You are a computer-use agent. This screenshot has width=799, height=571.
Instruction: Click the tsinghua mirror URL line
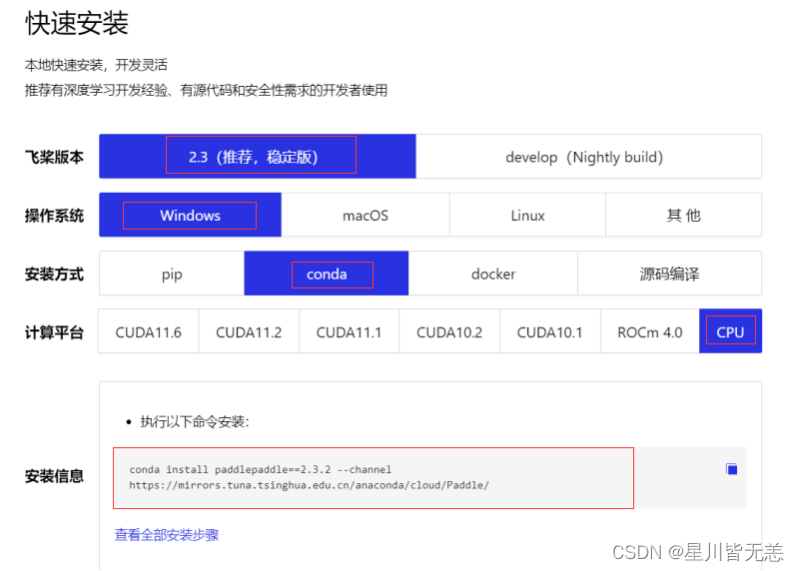tap(309, 485)
